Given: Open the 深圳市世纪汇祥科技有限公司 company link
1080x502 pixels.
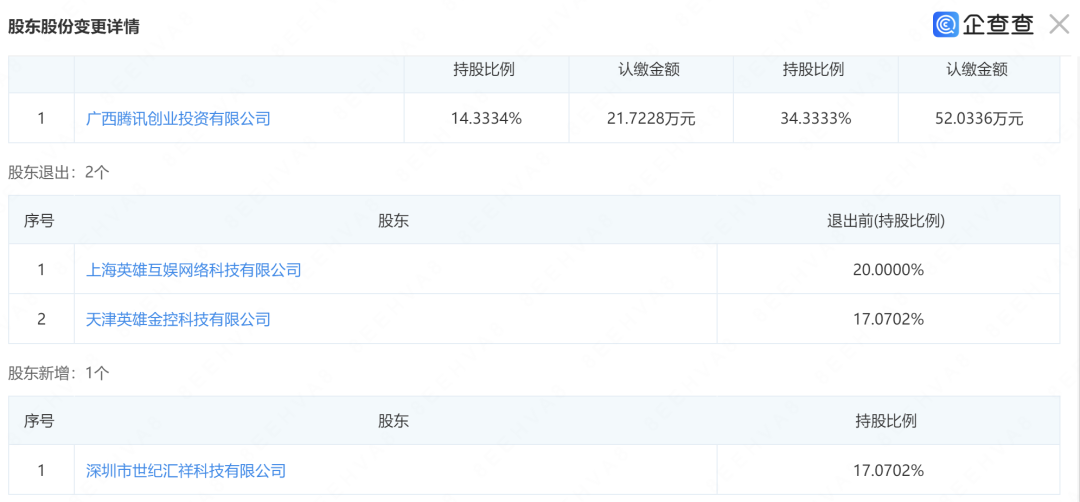Looking at the screenshot, I should coord(186,470).
